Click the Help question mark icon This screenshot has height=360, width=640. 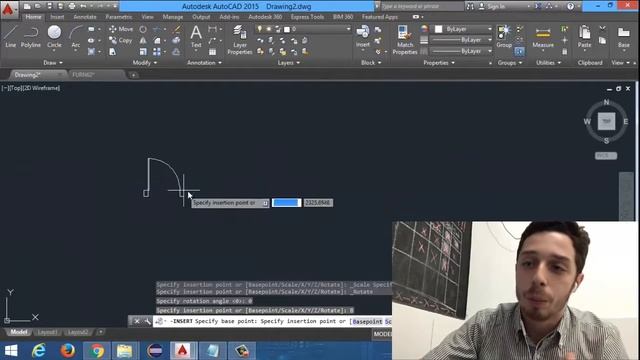(571, 6)
